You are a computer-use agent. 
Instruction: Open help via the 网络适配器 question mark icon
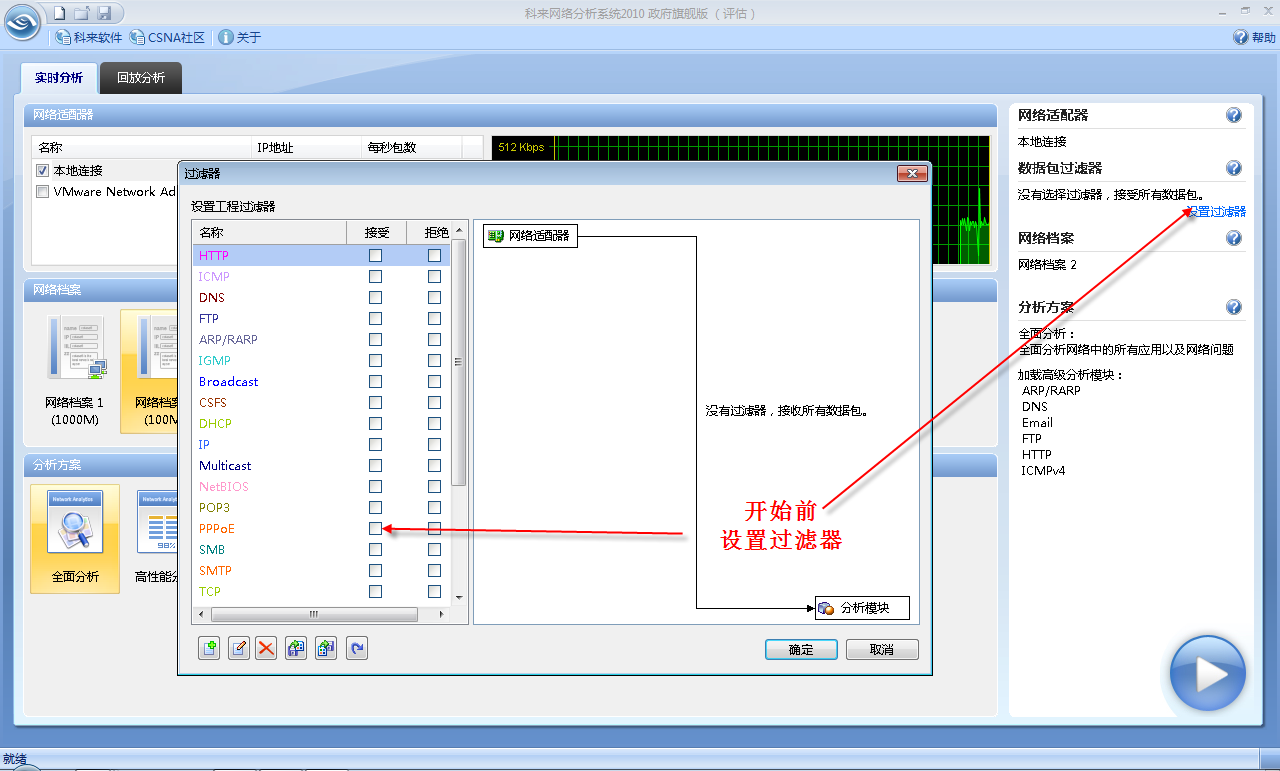[x=1234, y=114]
